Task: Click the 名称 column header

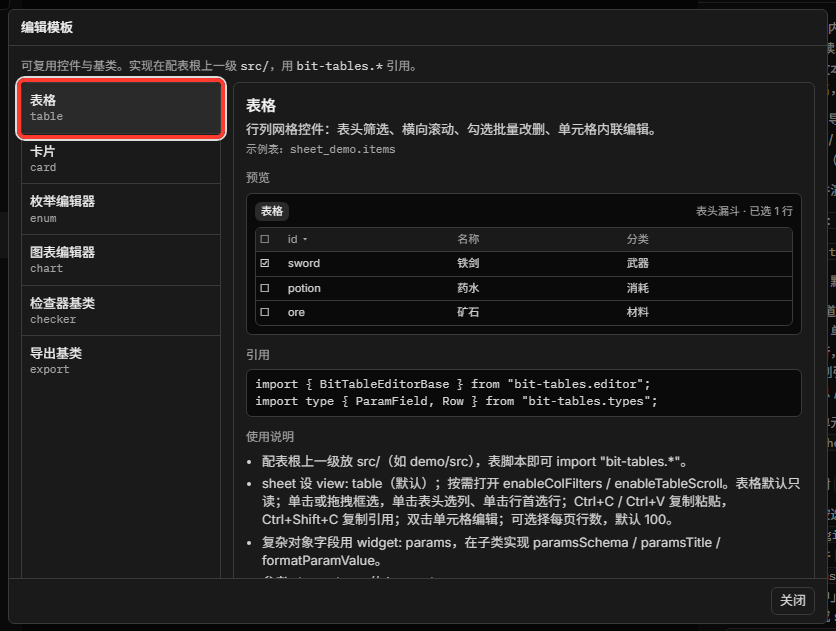Action: (468, 239)
